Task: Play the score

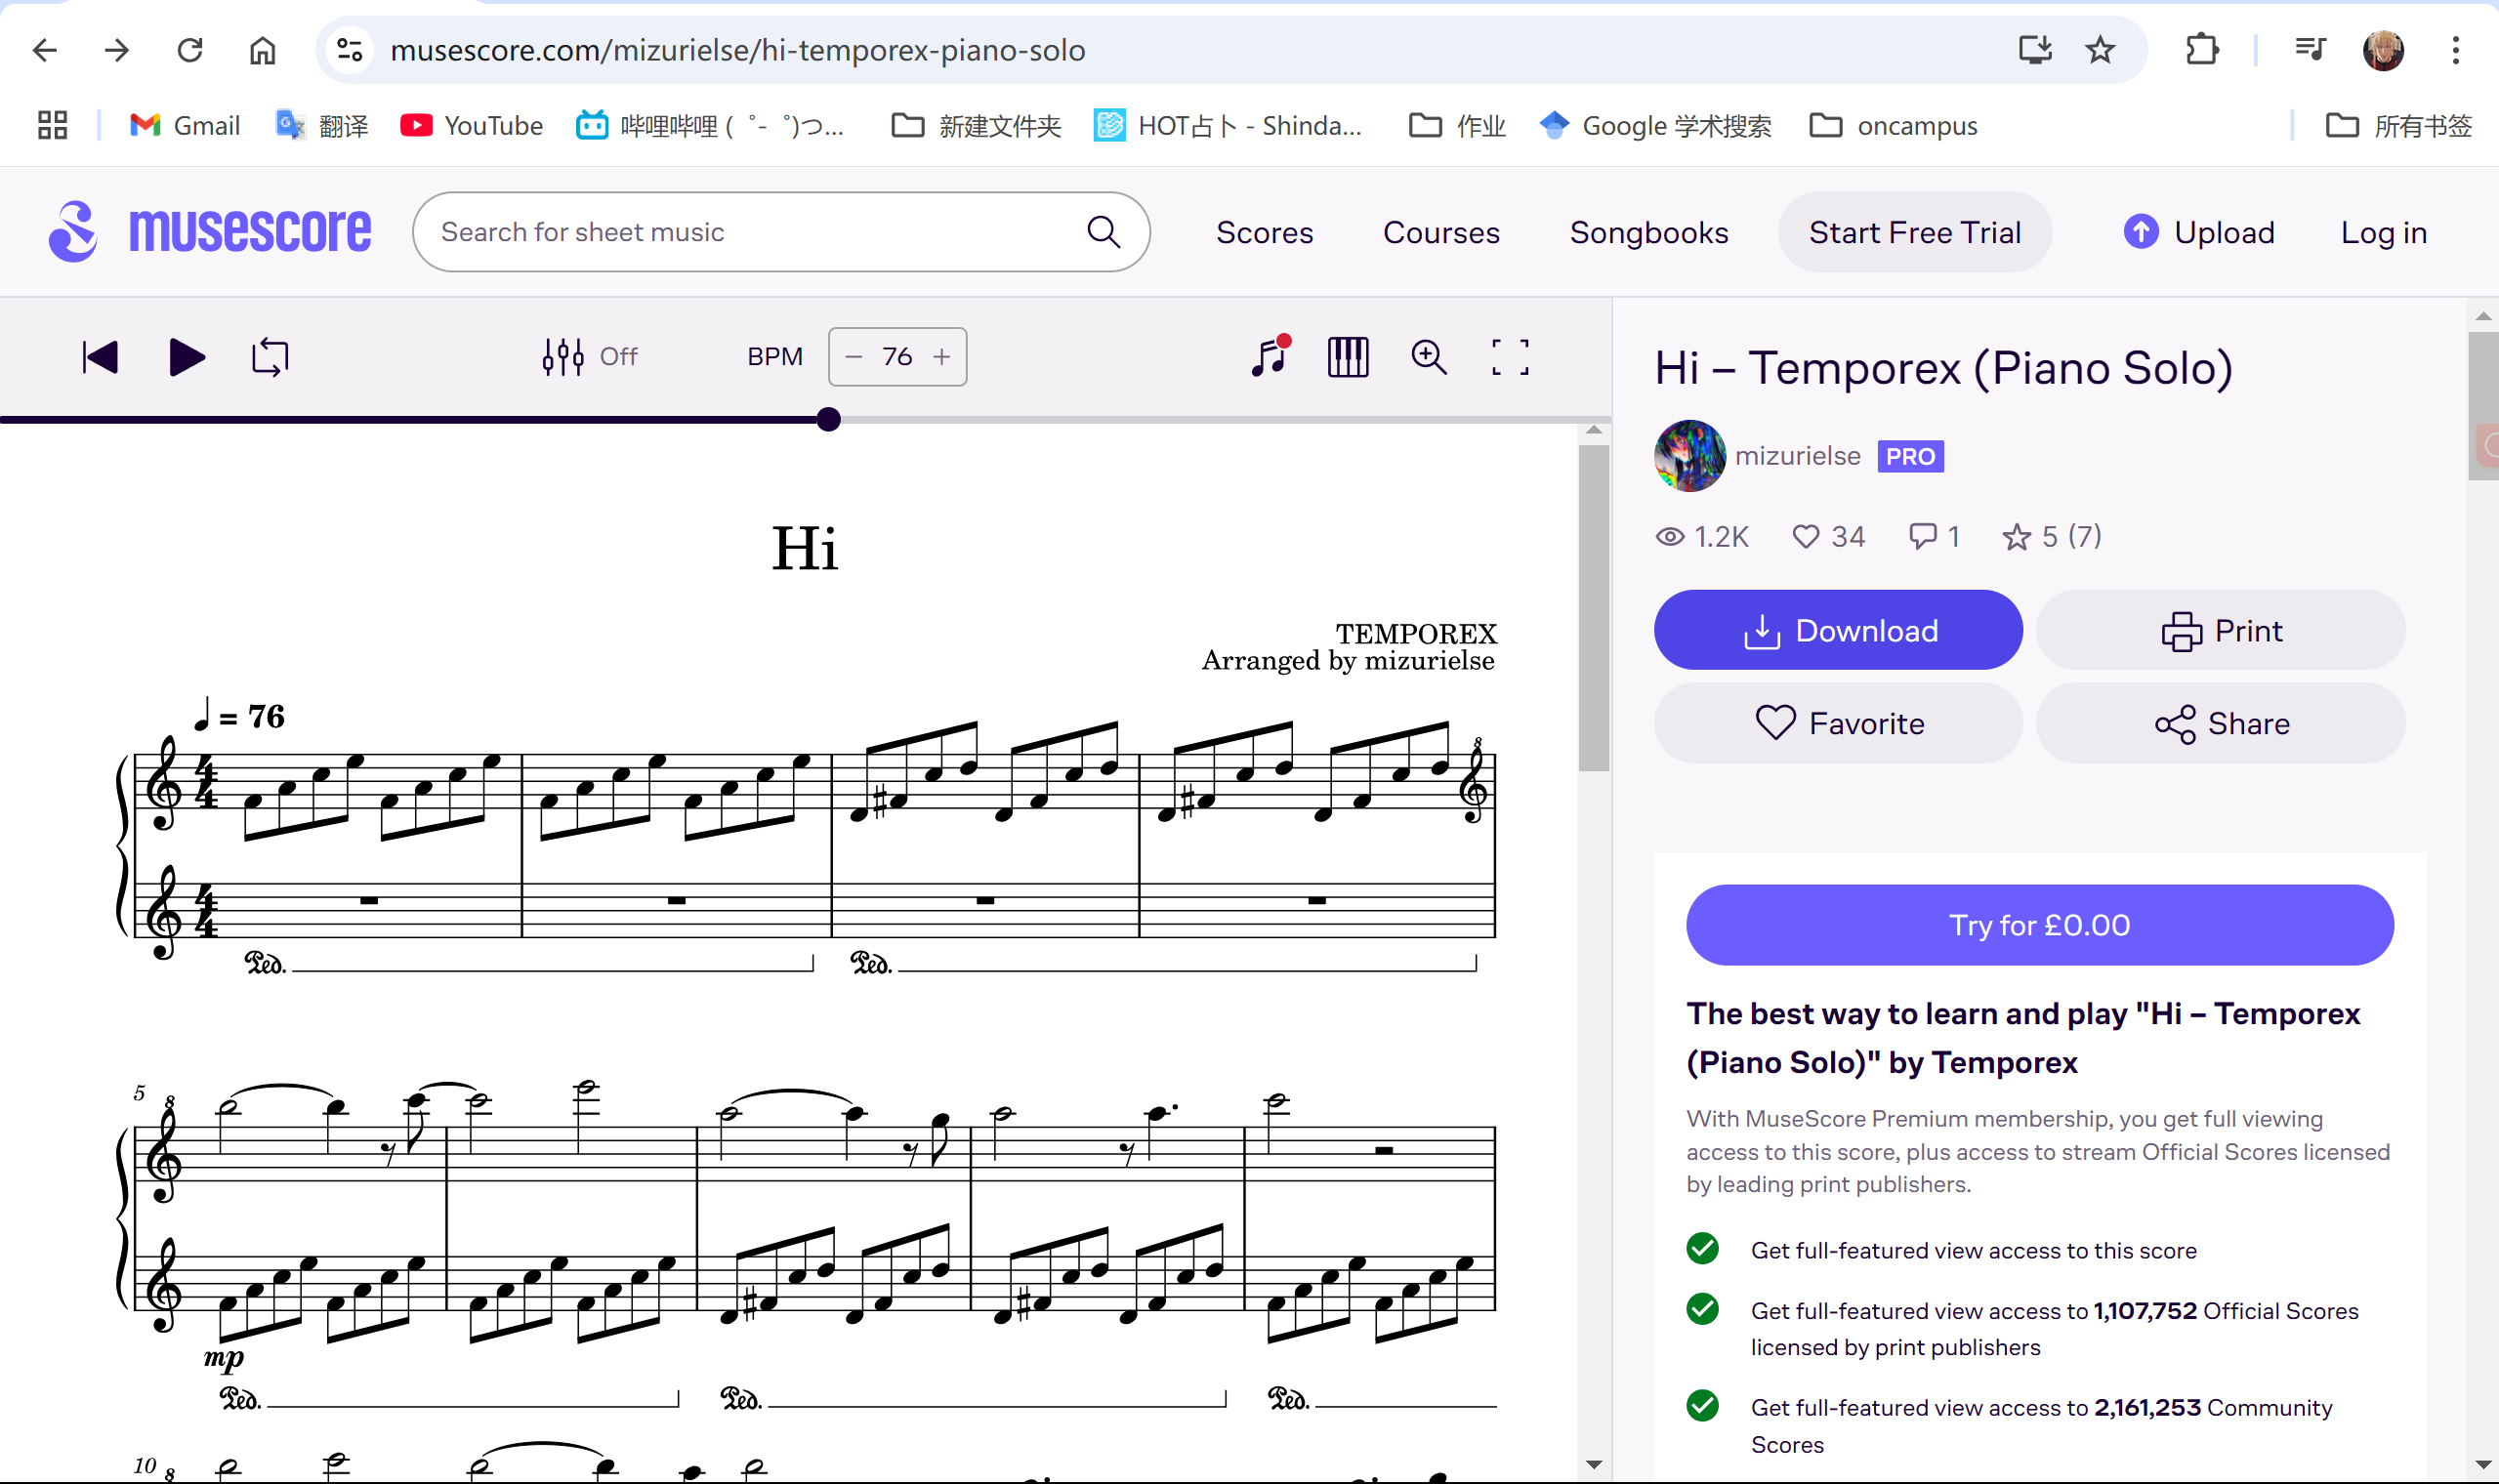Action: coord(187,357)
